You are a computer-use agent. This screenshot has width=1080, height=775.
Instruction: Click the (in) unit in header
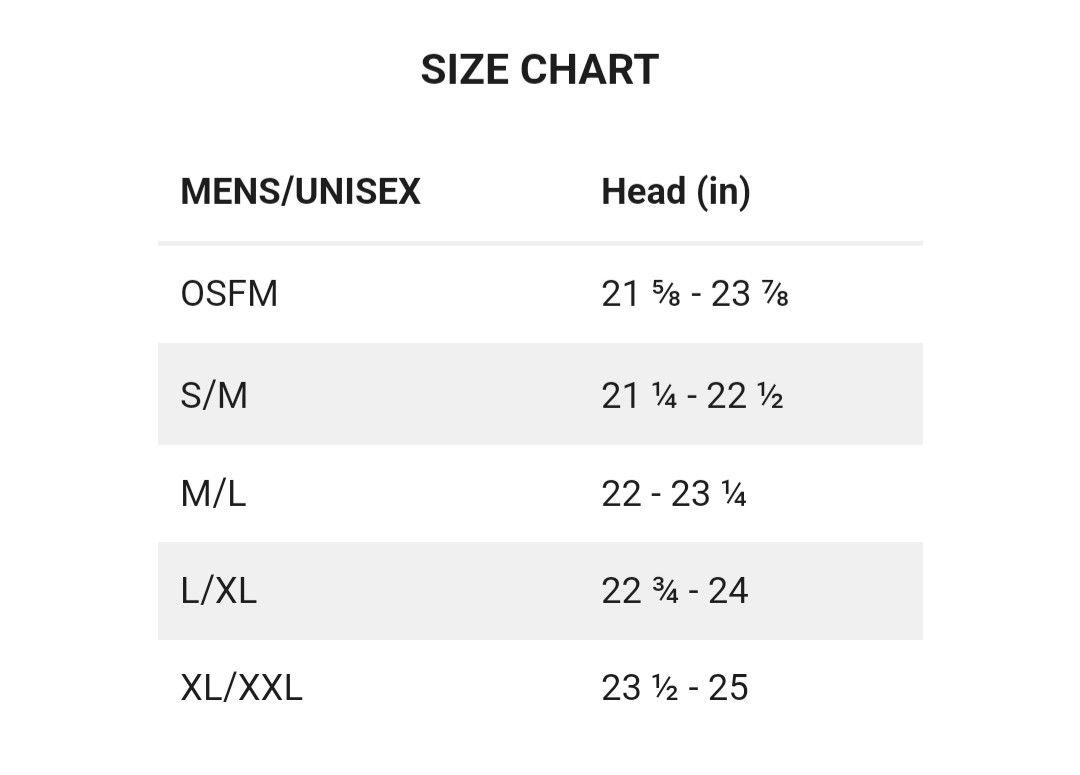723,193
